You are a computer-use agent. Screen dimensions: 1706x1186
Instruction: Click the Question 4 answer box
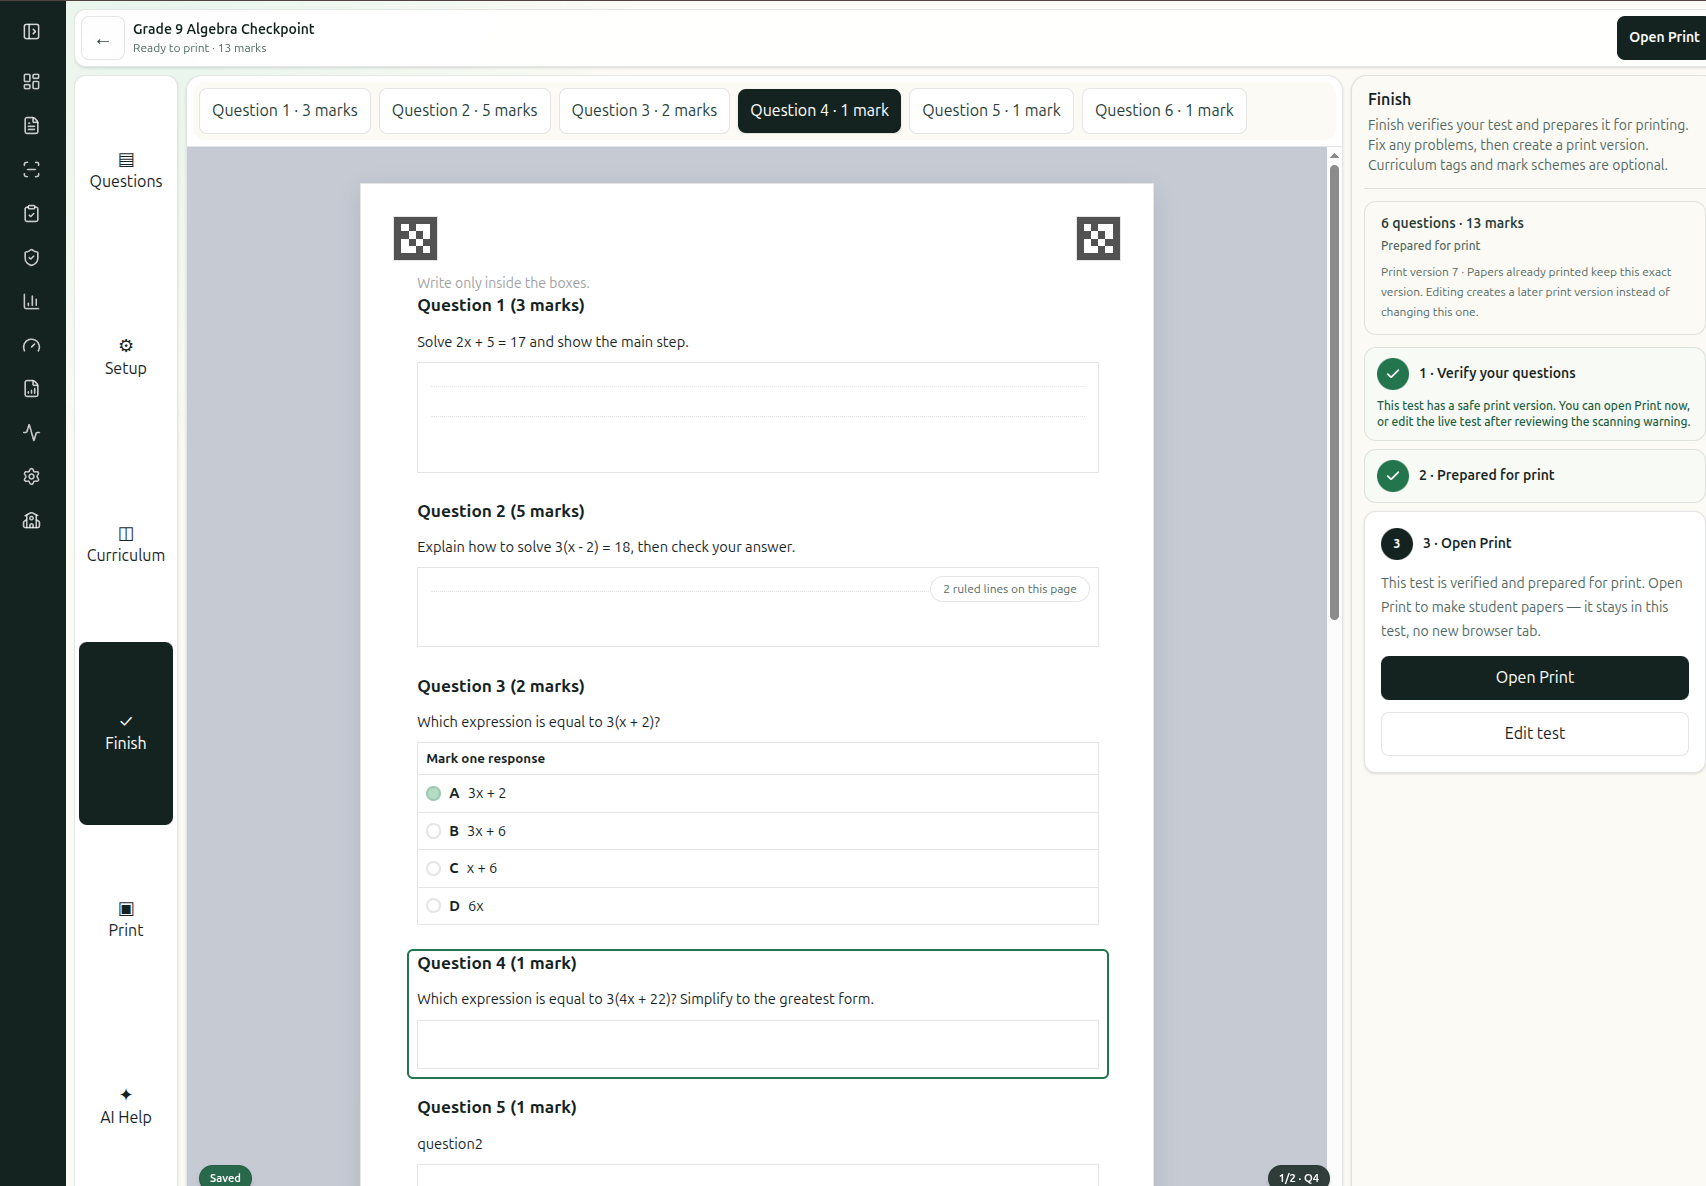[x=757, y=1045]
